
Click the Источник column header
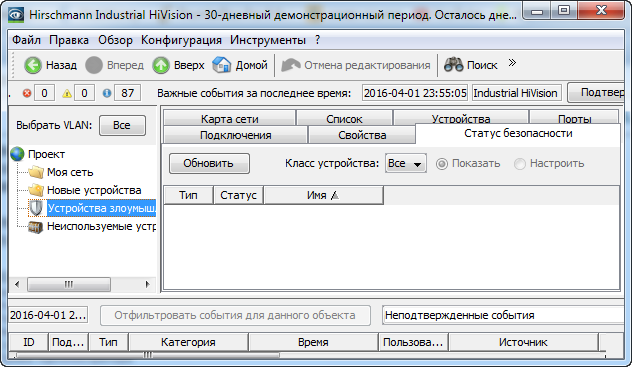523,342
